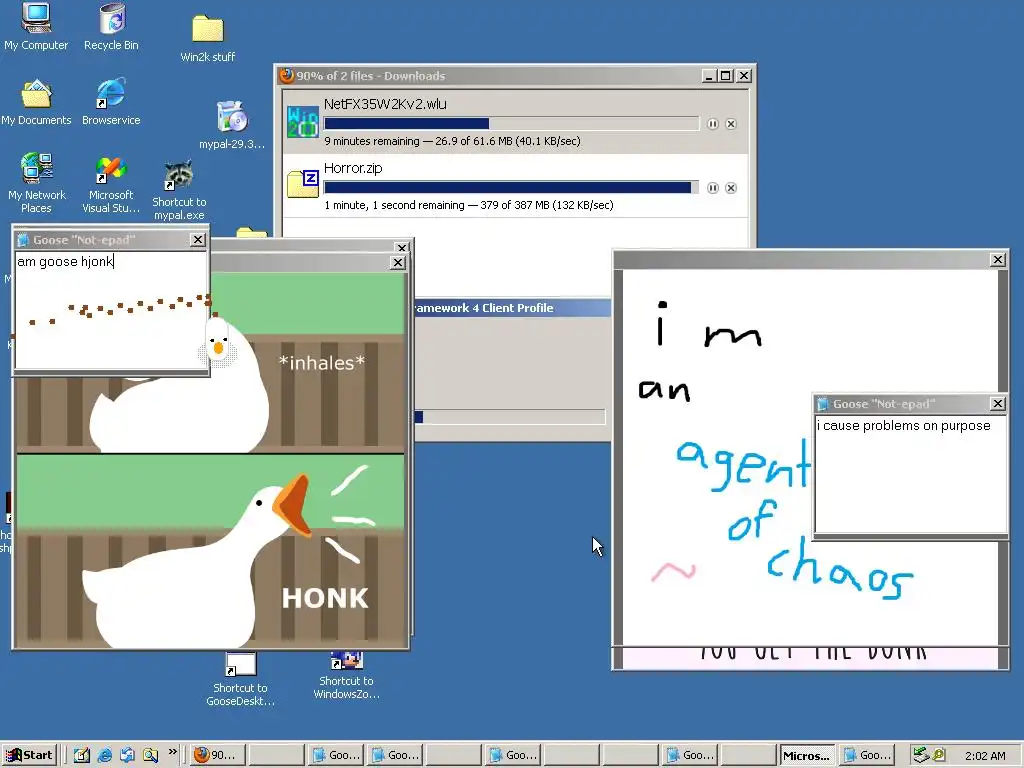Screen dimensions: 1024x768
Task: Expand the quick launch overflow chevron
Action: tap(172, 752)
